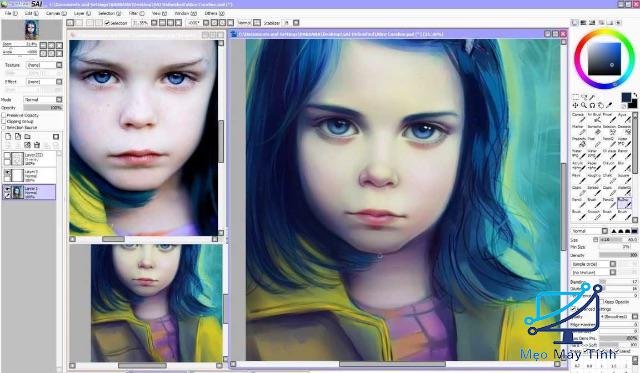Toggle the Selection checkbox in toolbar
Viewport: 640px width, 373px height.
(107, 23)
